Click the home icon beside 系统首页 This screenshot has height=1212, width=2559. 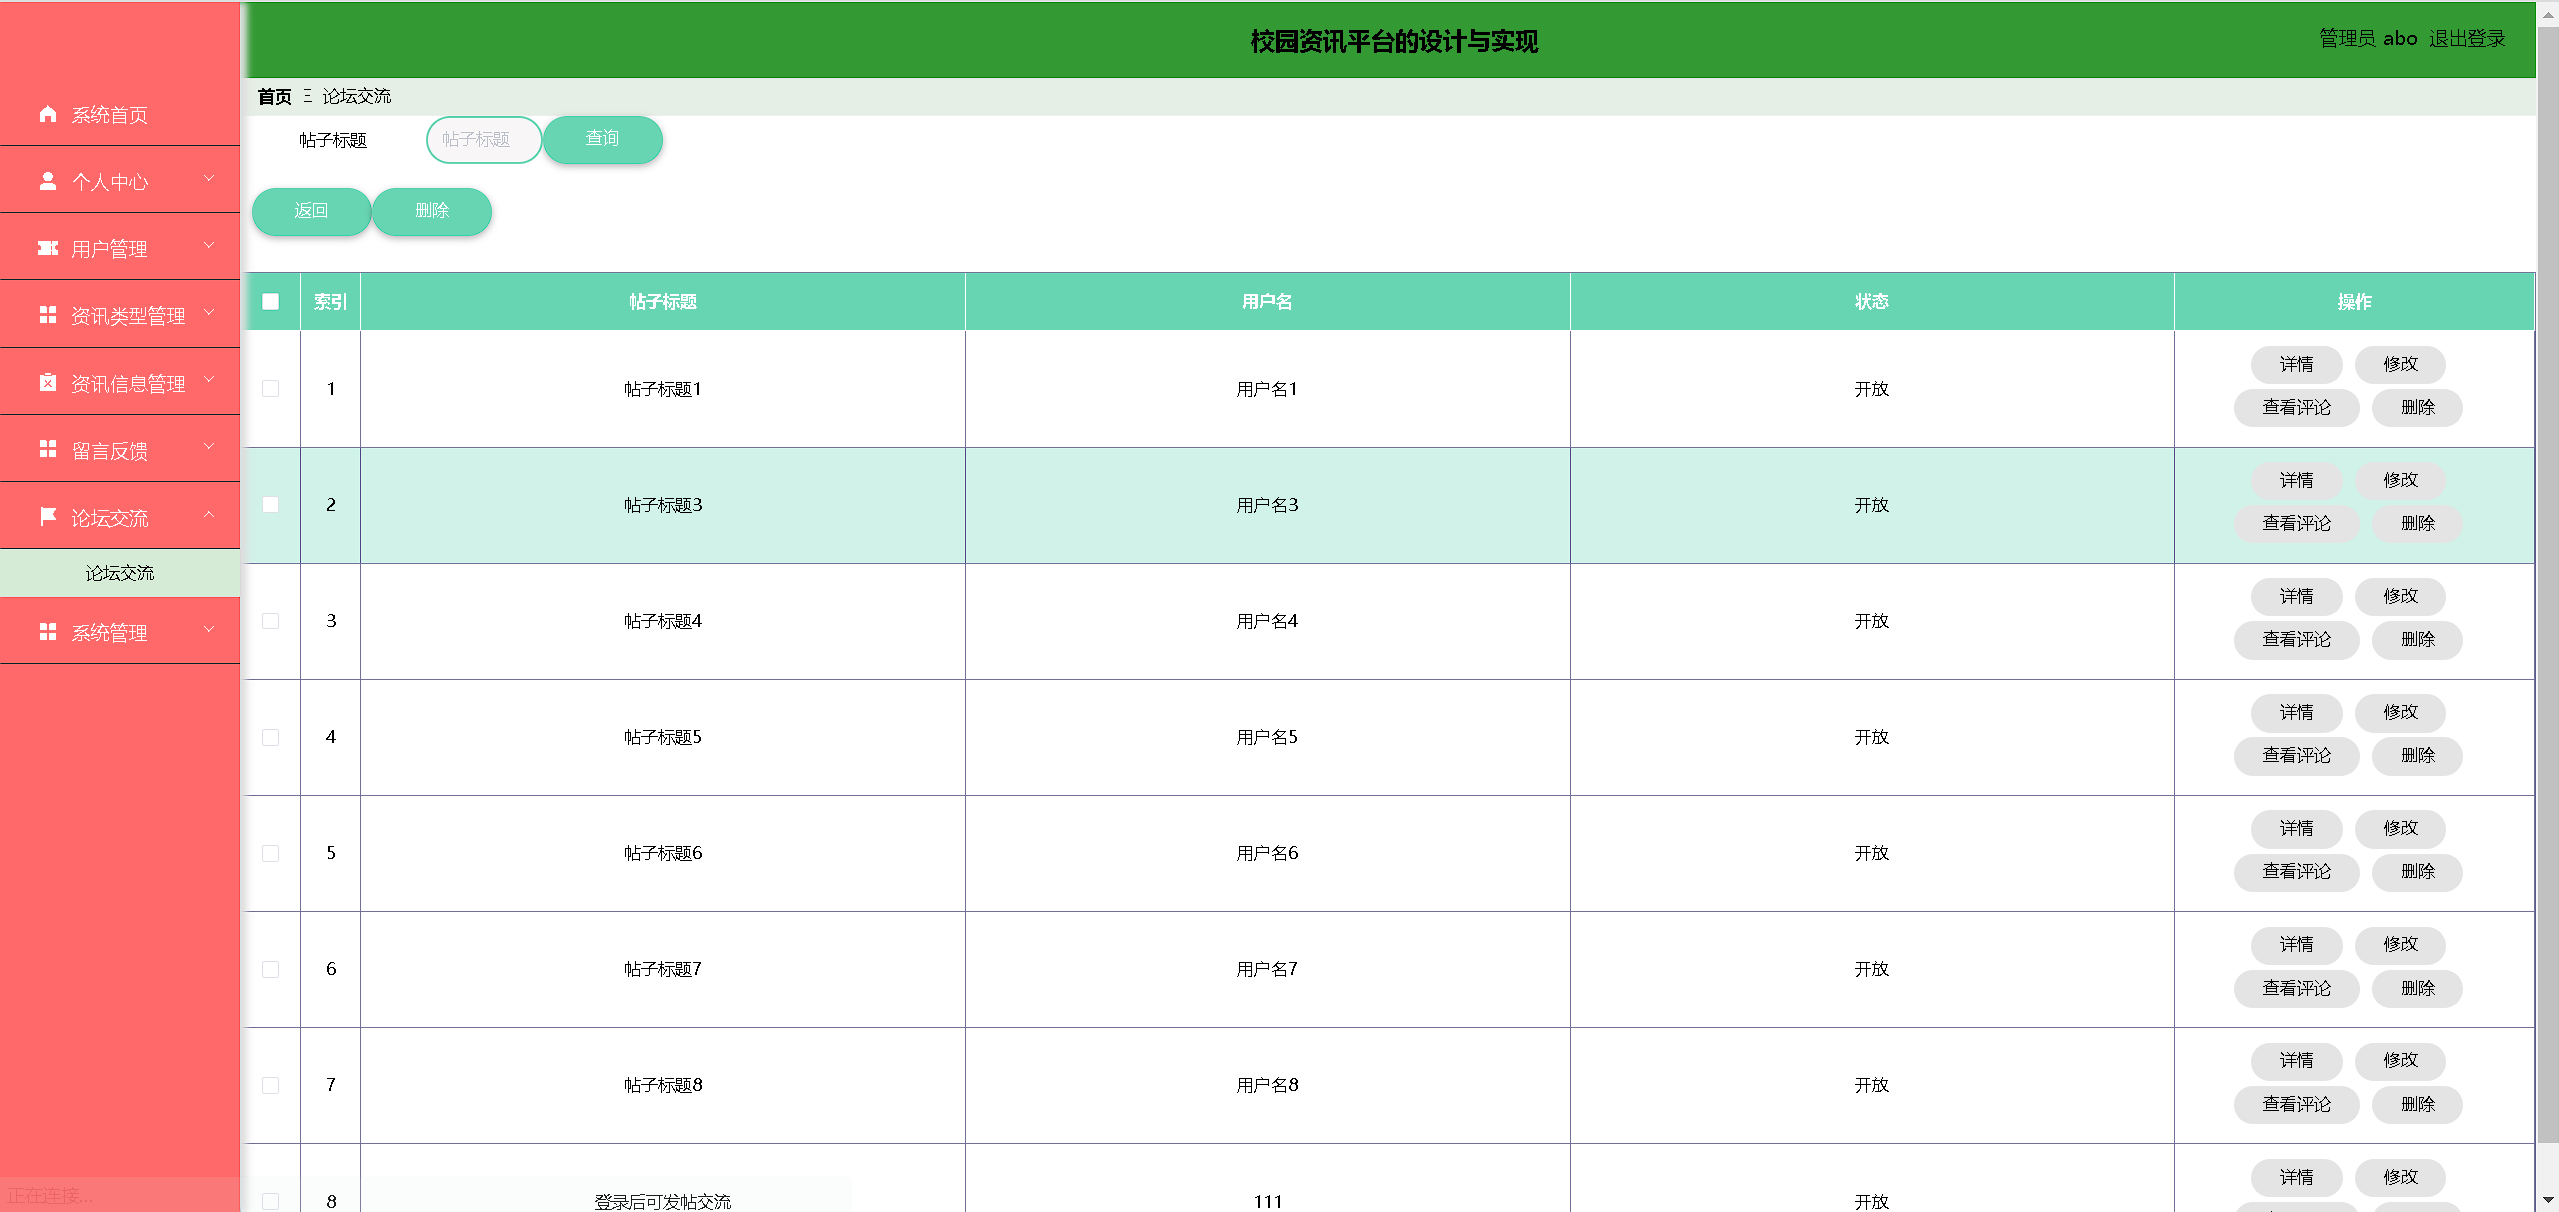click(x=47, y=114)
